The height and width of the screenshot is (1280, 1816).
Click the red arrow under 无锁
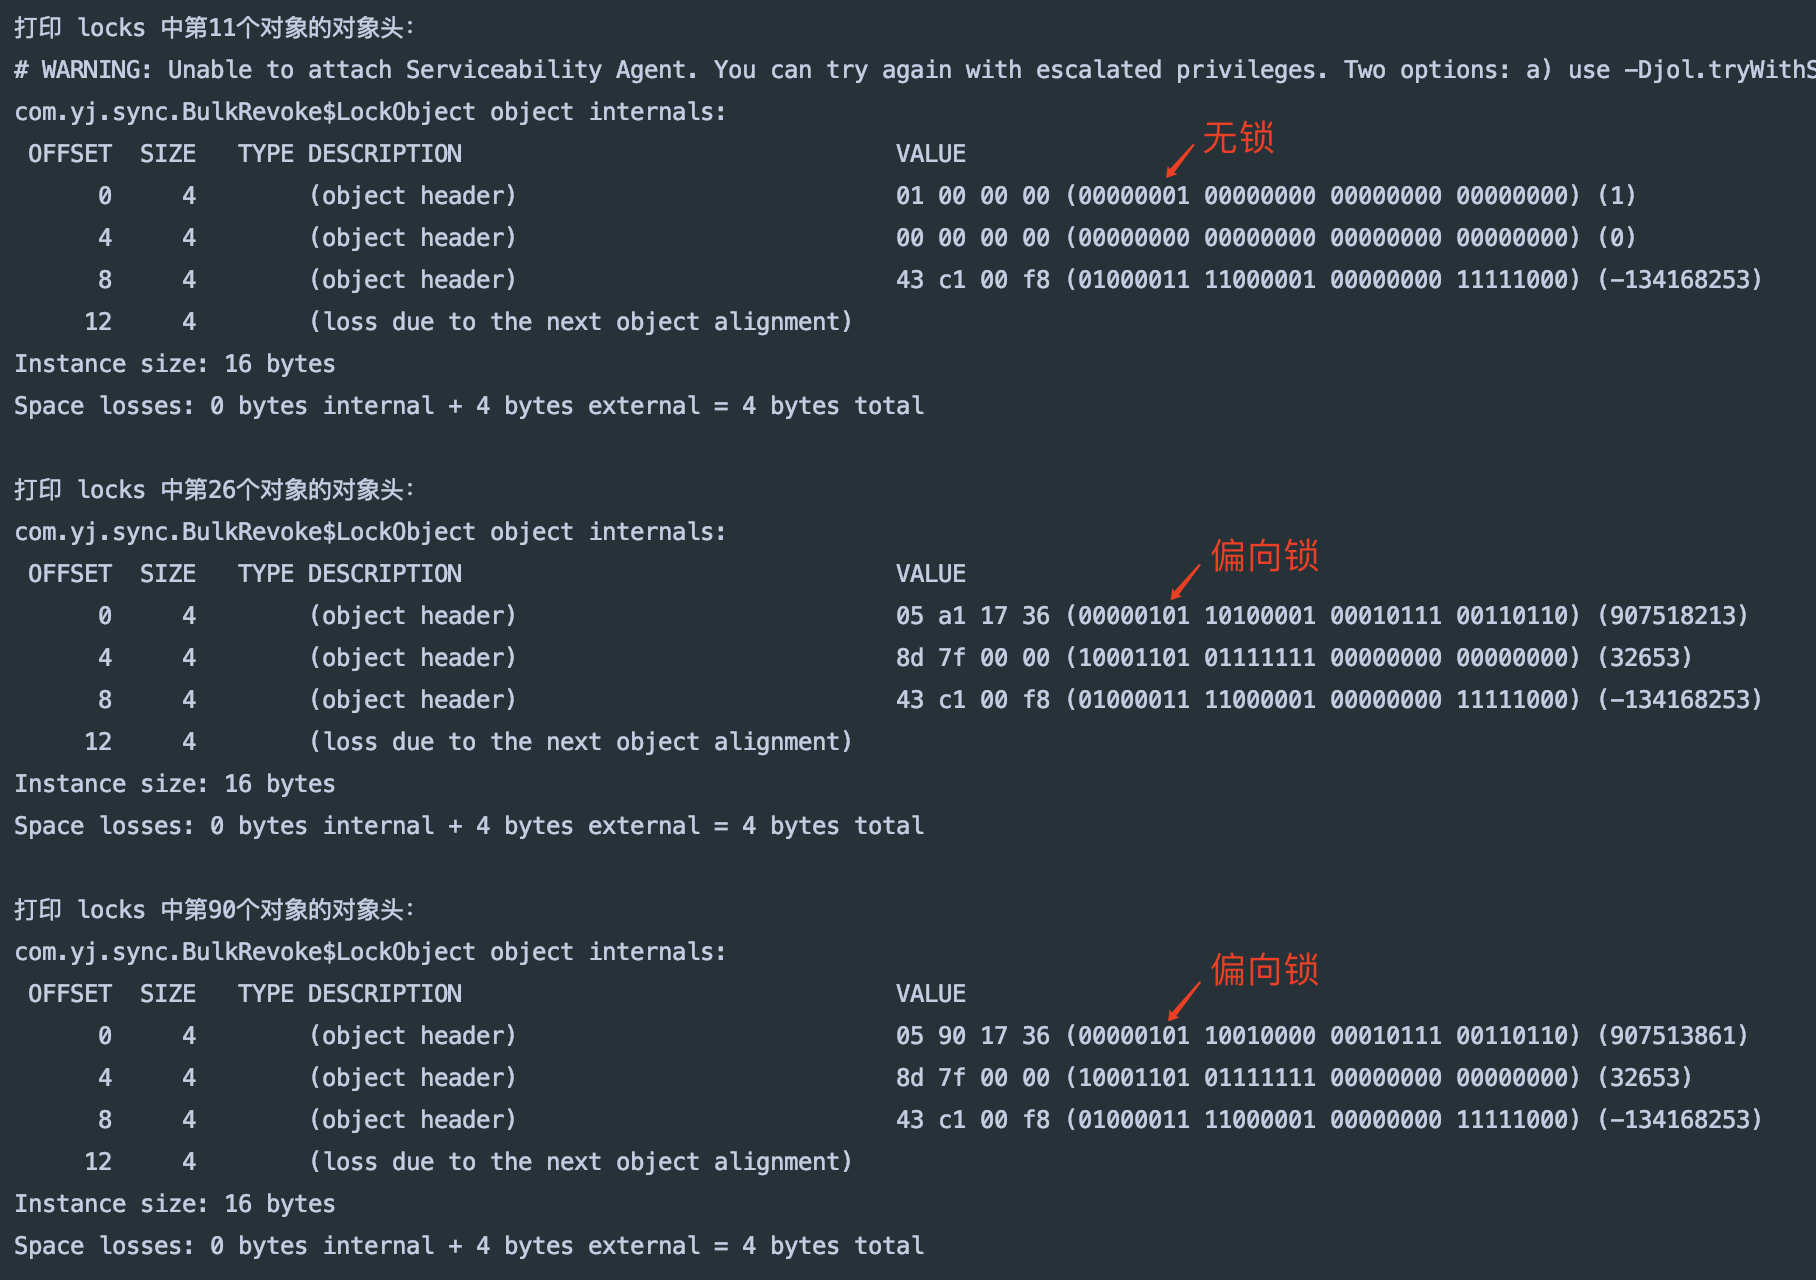(x=1180, y=161)
